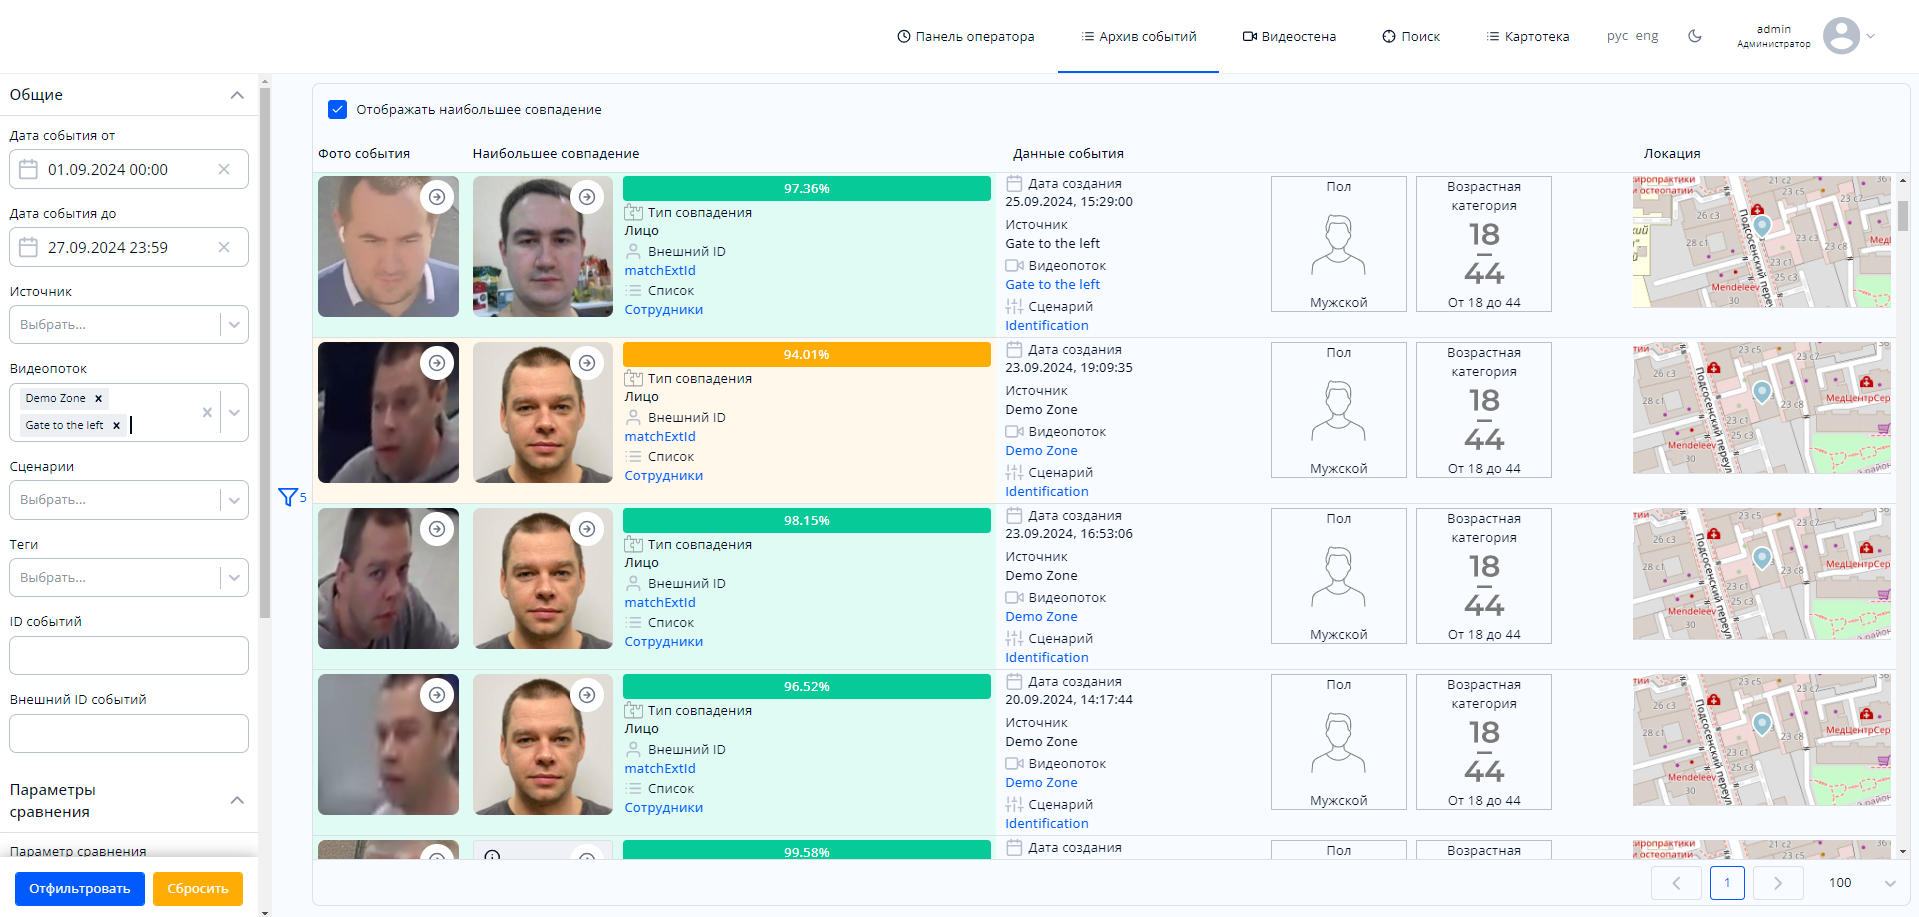This screenshot has width=1919, height=917.
Task: Remove the Demo Zone video stream tag
Action: pos(98,398)
